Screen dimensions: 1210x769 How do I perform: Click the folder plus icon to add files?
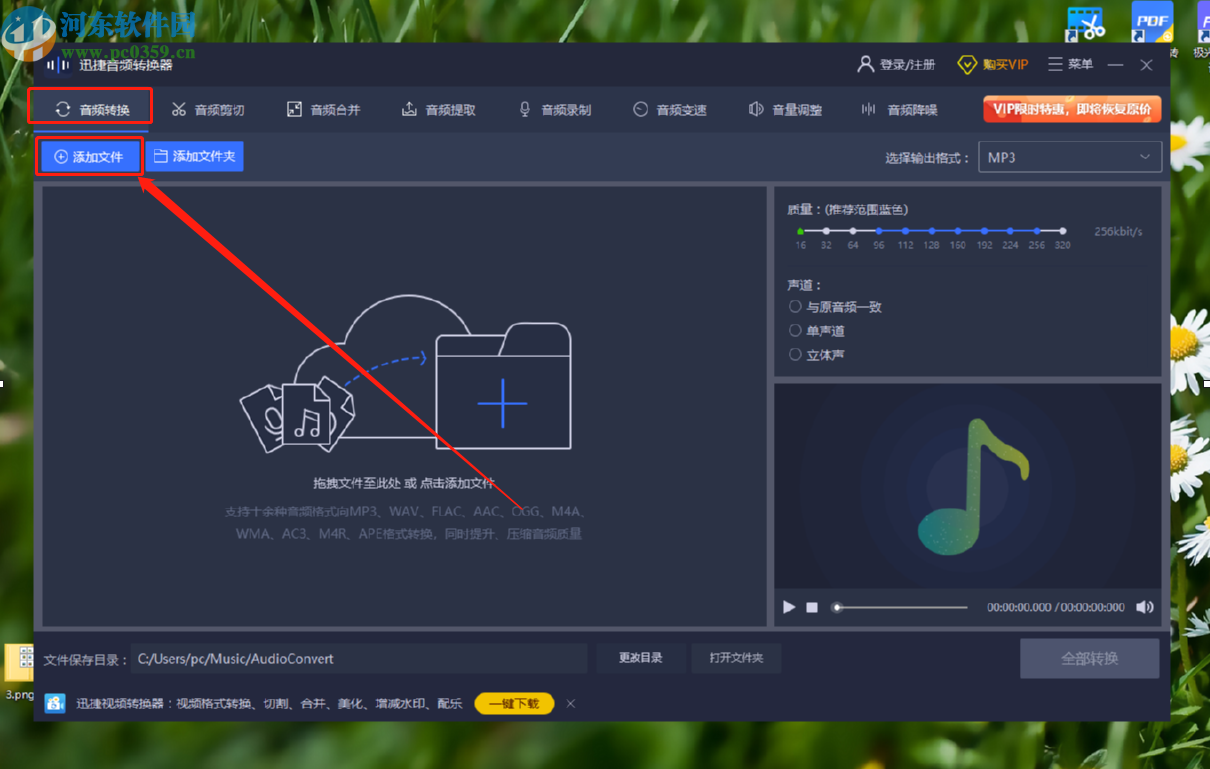pyautogui.click(x=503, y=387)
